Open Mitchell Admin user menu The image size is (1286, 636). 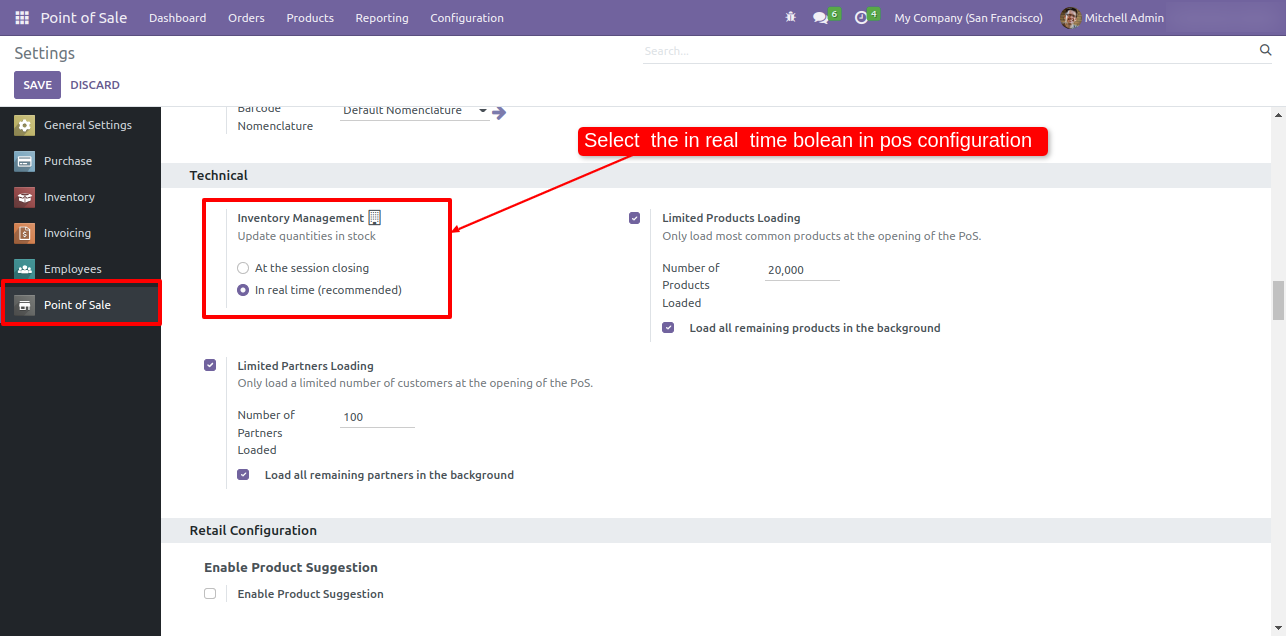(1112, 18)
